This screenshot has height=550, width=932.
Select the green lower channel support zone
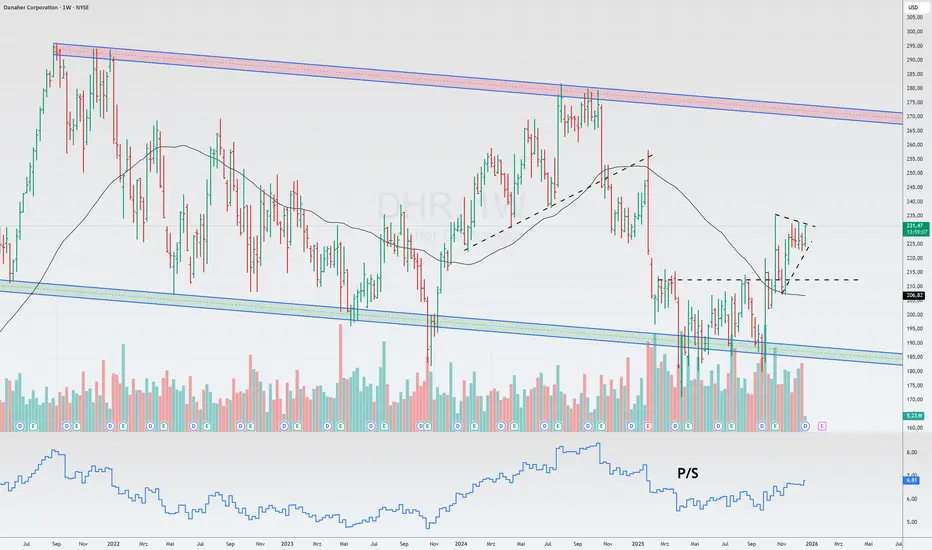452,322
